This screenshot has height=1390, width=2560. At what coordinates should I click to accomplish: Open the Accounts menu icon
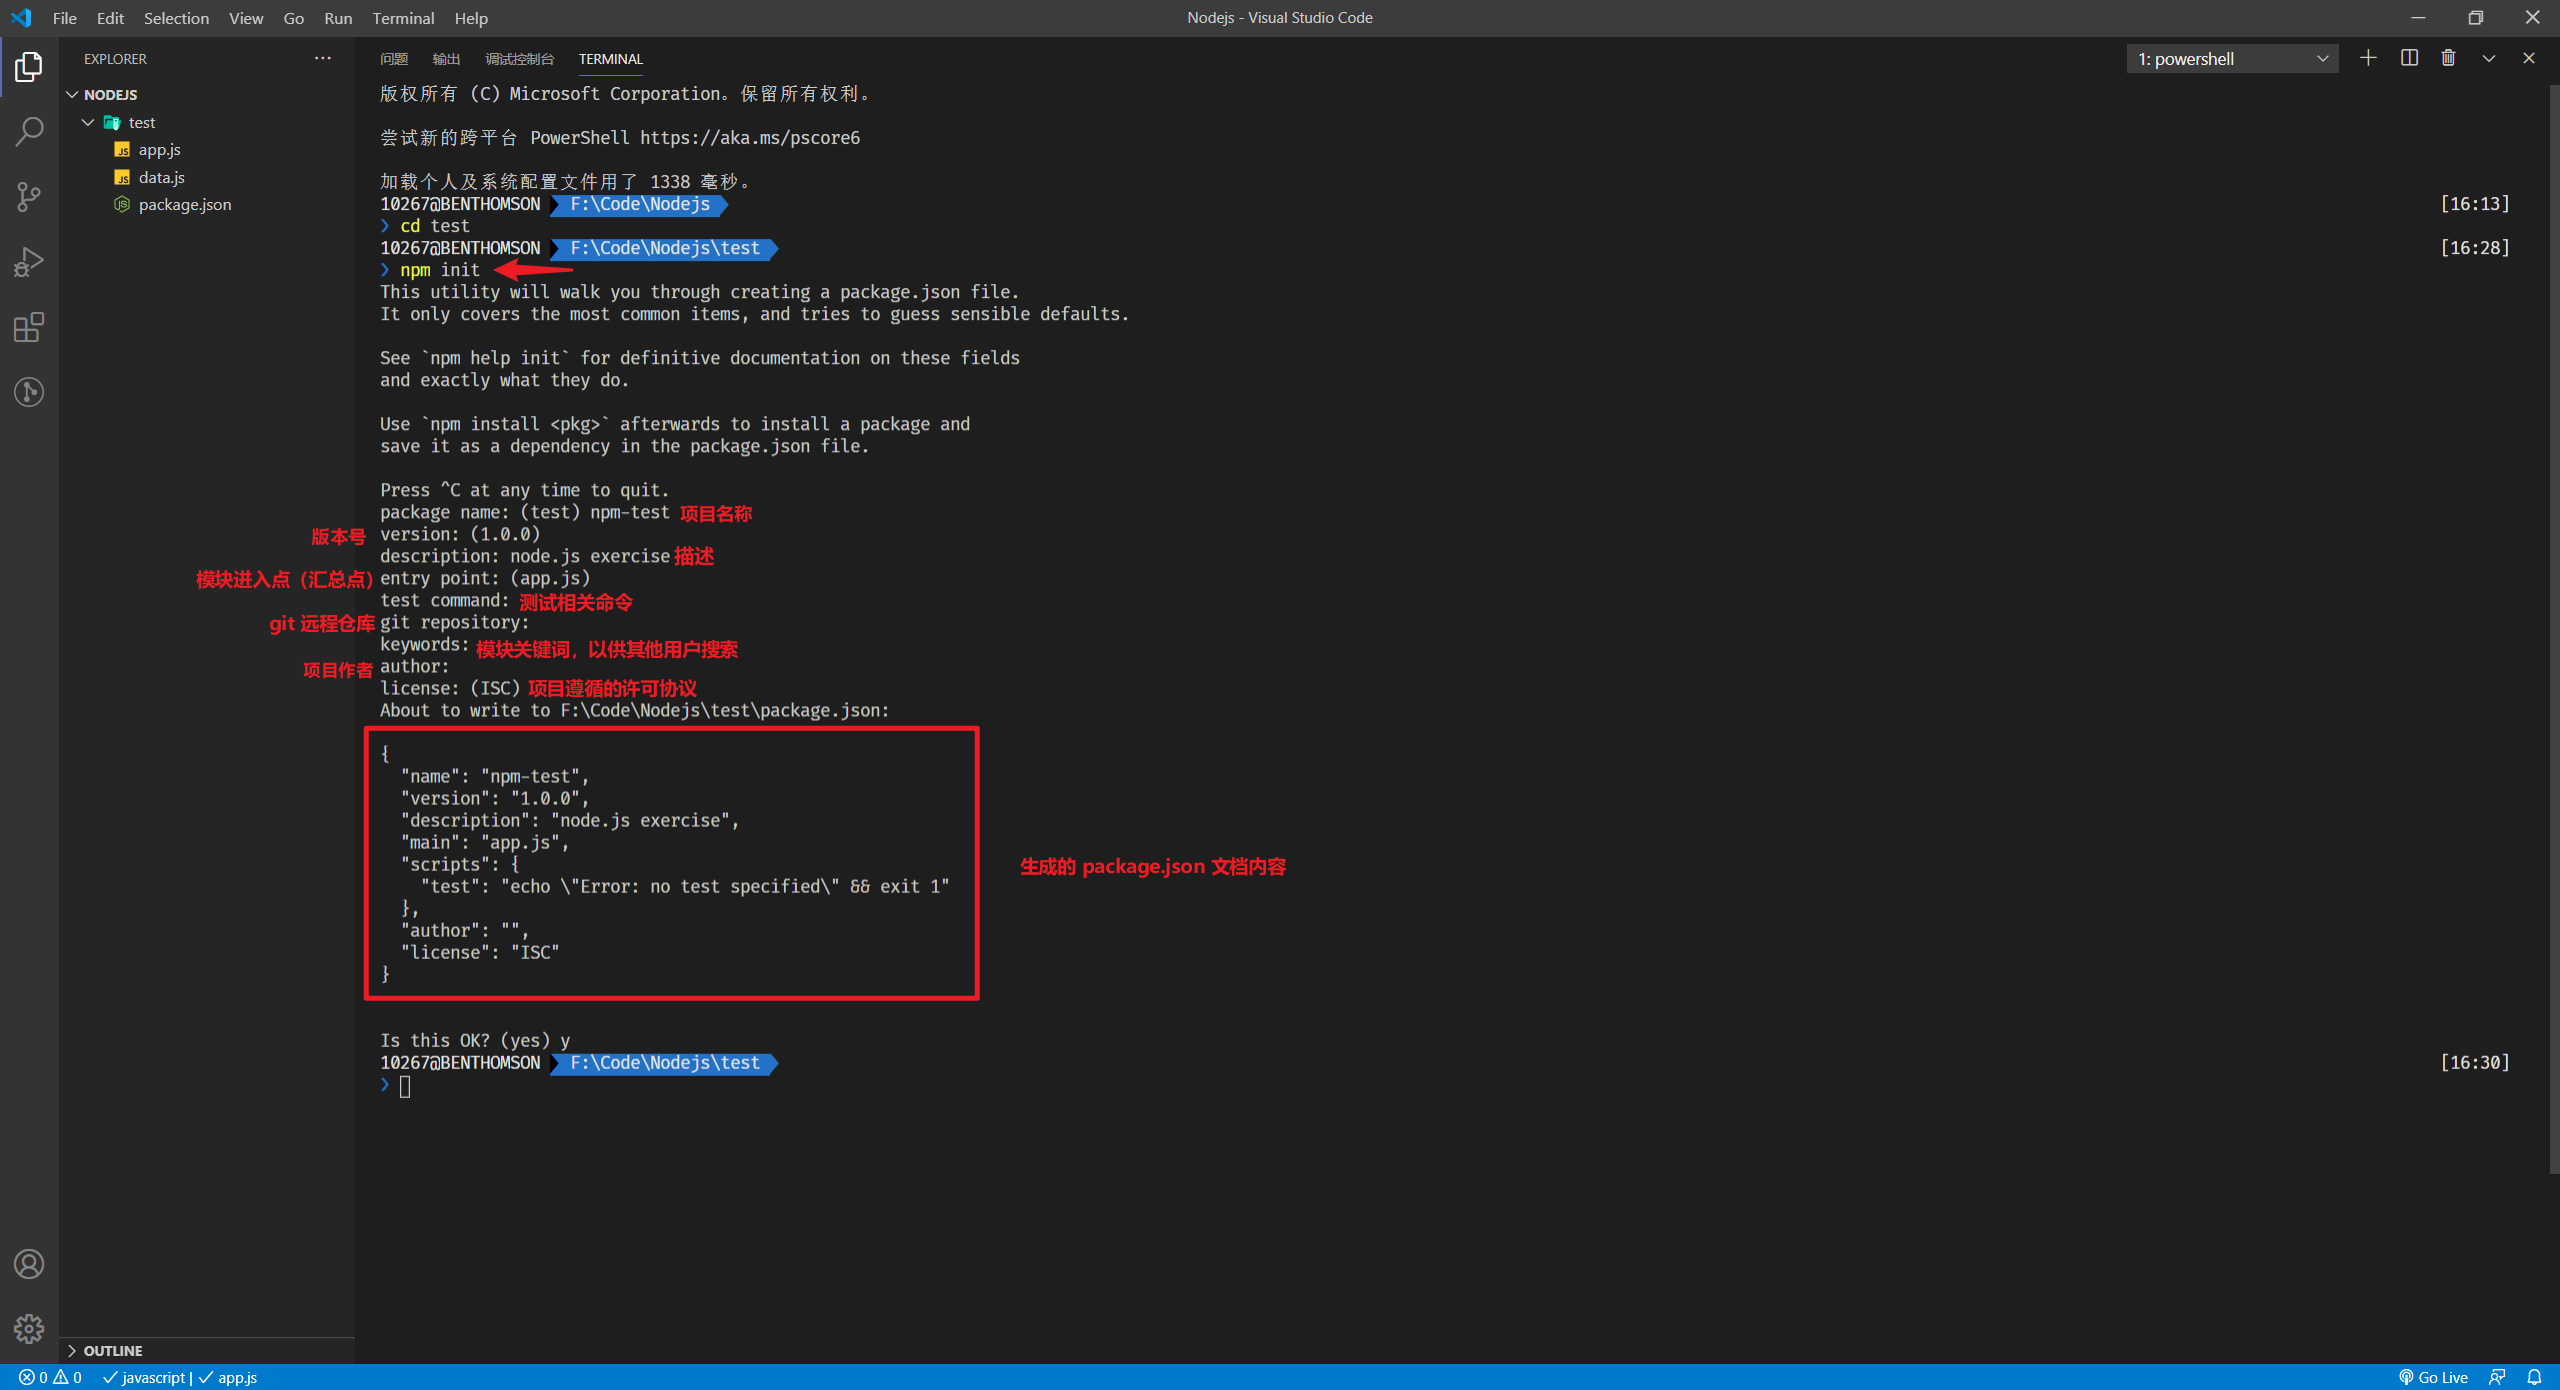[x=29, y=1264]
